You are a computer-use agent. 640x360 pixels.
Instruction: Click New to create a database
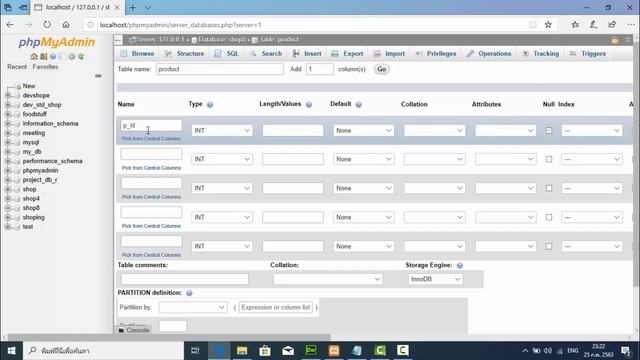click(x=29, y=86)
